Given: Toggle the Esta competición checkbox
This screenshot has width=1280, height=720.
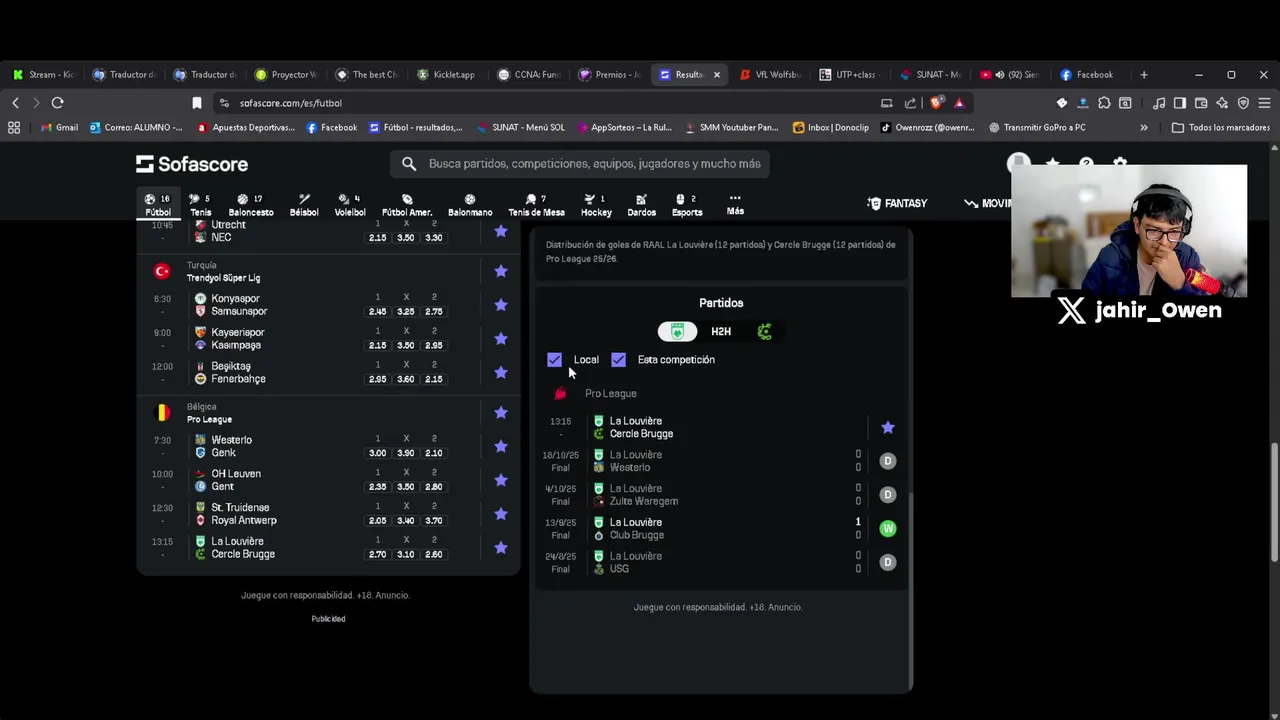Looking at the screenshot, I should point(618,360).
